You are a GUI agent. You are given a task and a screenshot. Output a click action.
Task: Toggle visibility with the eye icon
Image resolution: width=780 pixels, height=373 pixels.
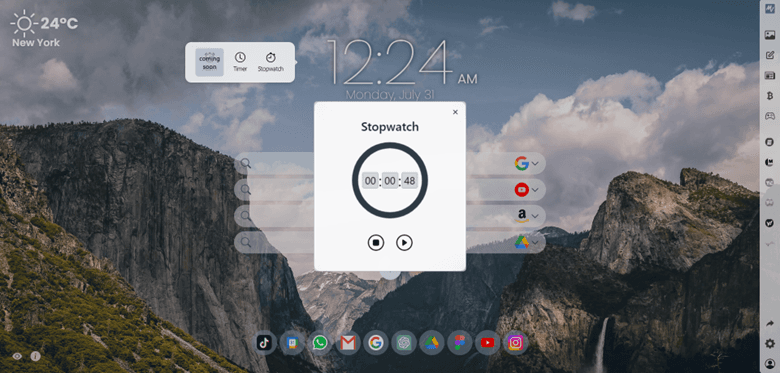17,356
